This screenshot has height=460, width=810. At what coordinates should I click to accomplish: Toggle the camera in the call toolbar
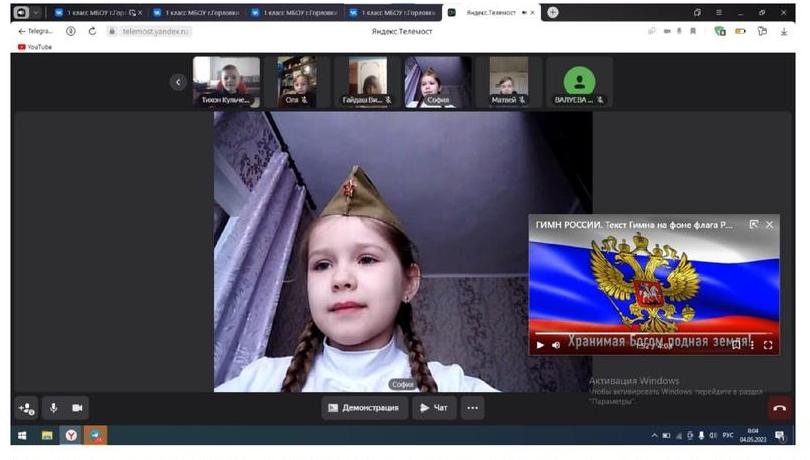[x=77, y=408]
